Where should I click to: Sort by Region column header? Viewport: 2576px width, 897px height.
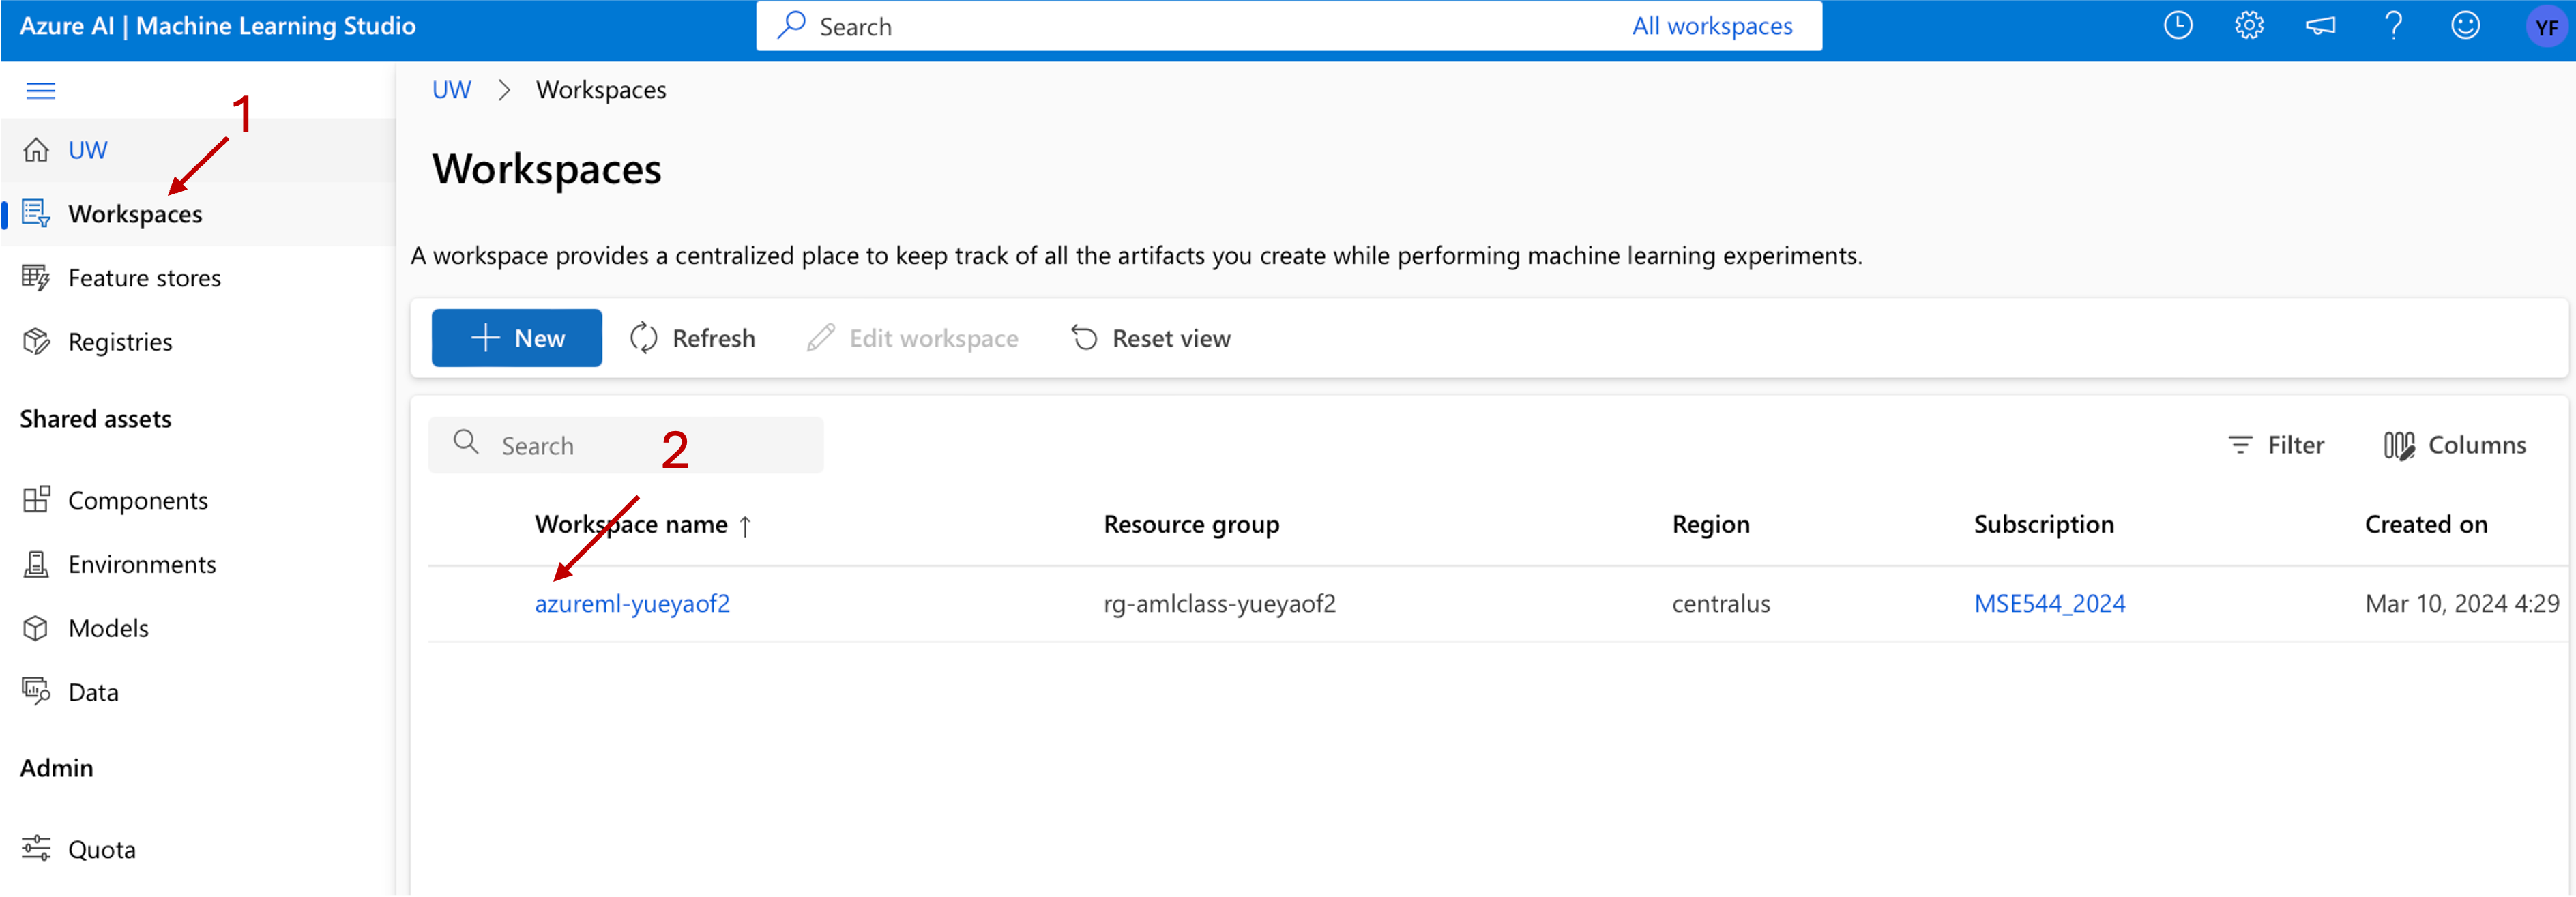pyautogui.click(x=1711, y=524)
